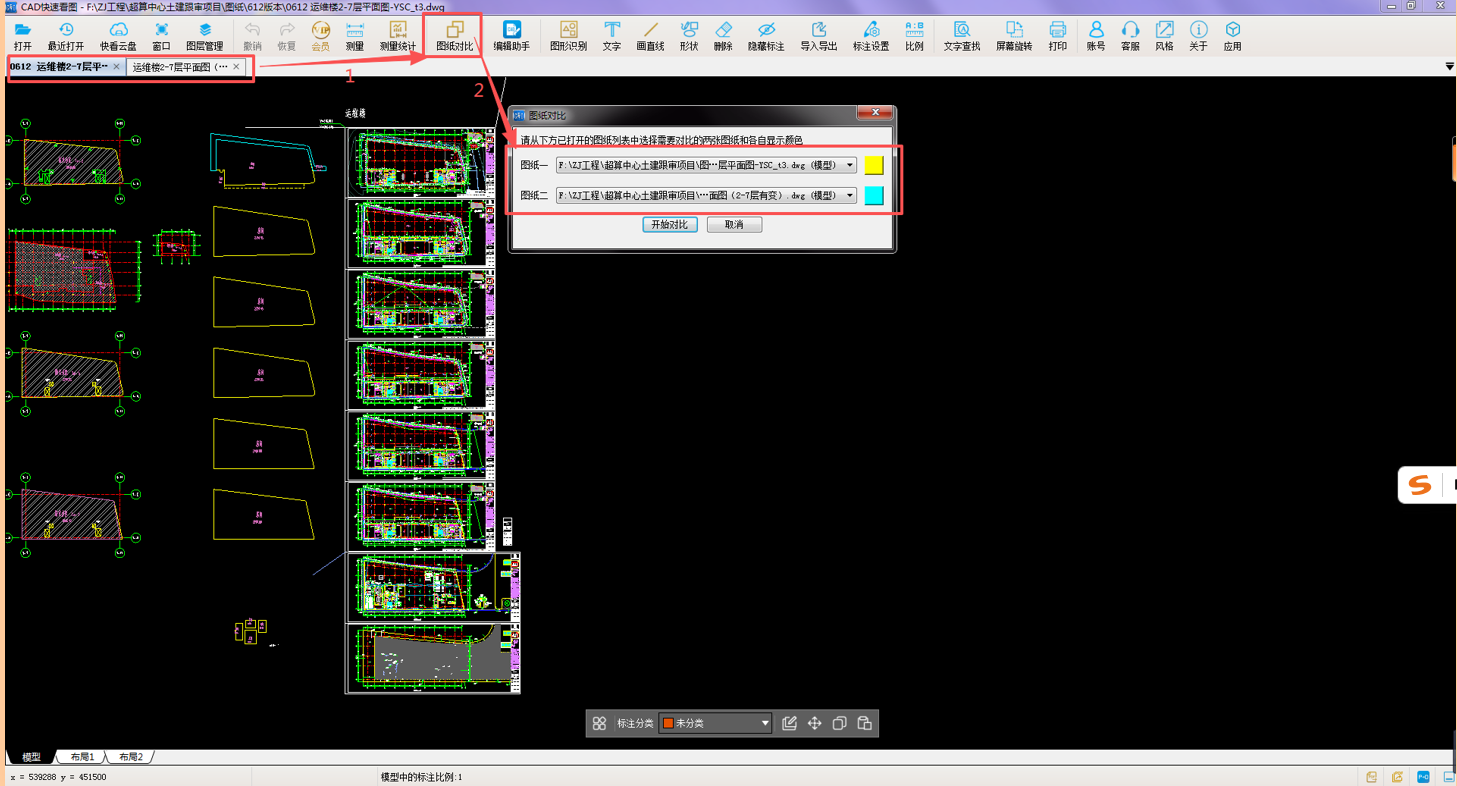Click 取消 to cancel the comparison

click(x=734, y=225)
